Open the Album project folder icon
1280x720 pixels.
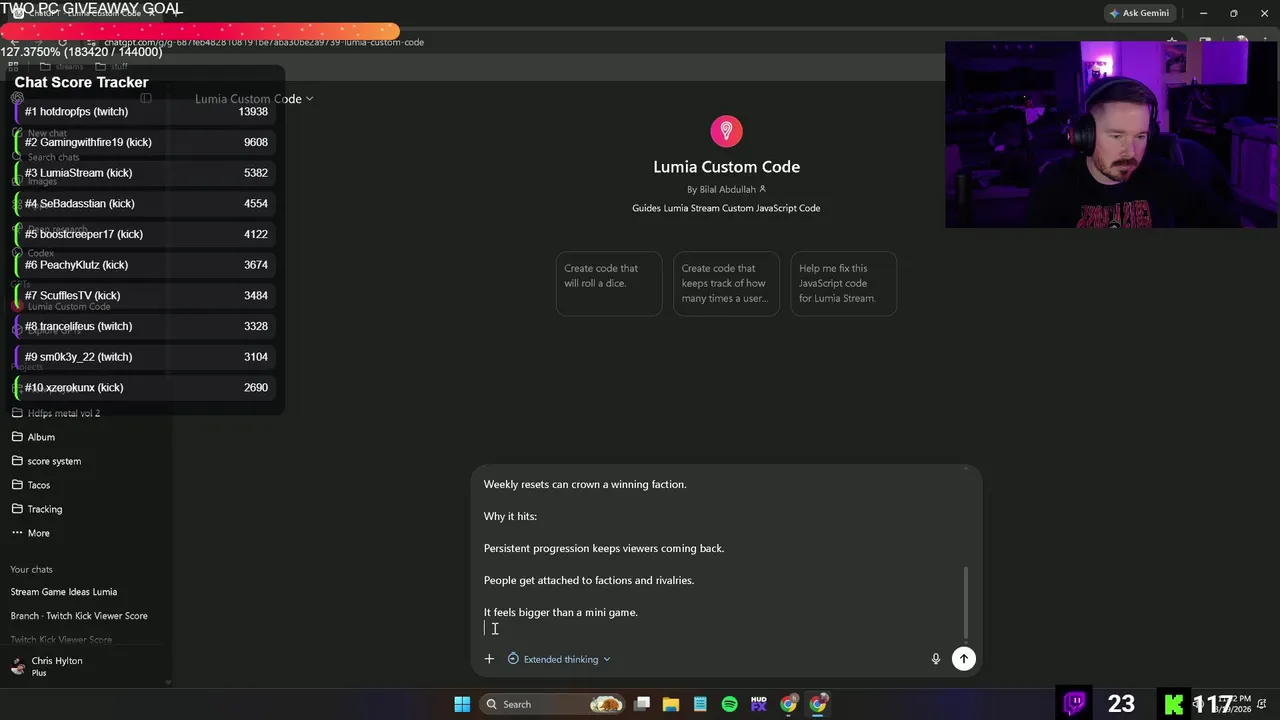pyautogui.click(x=17, y=437)
